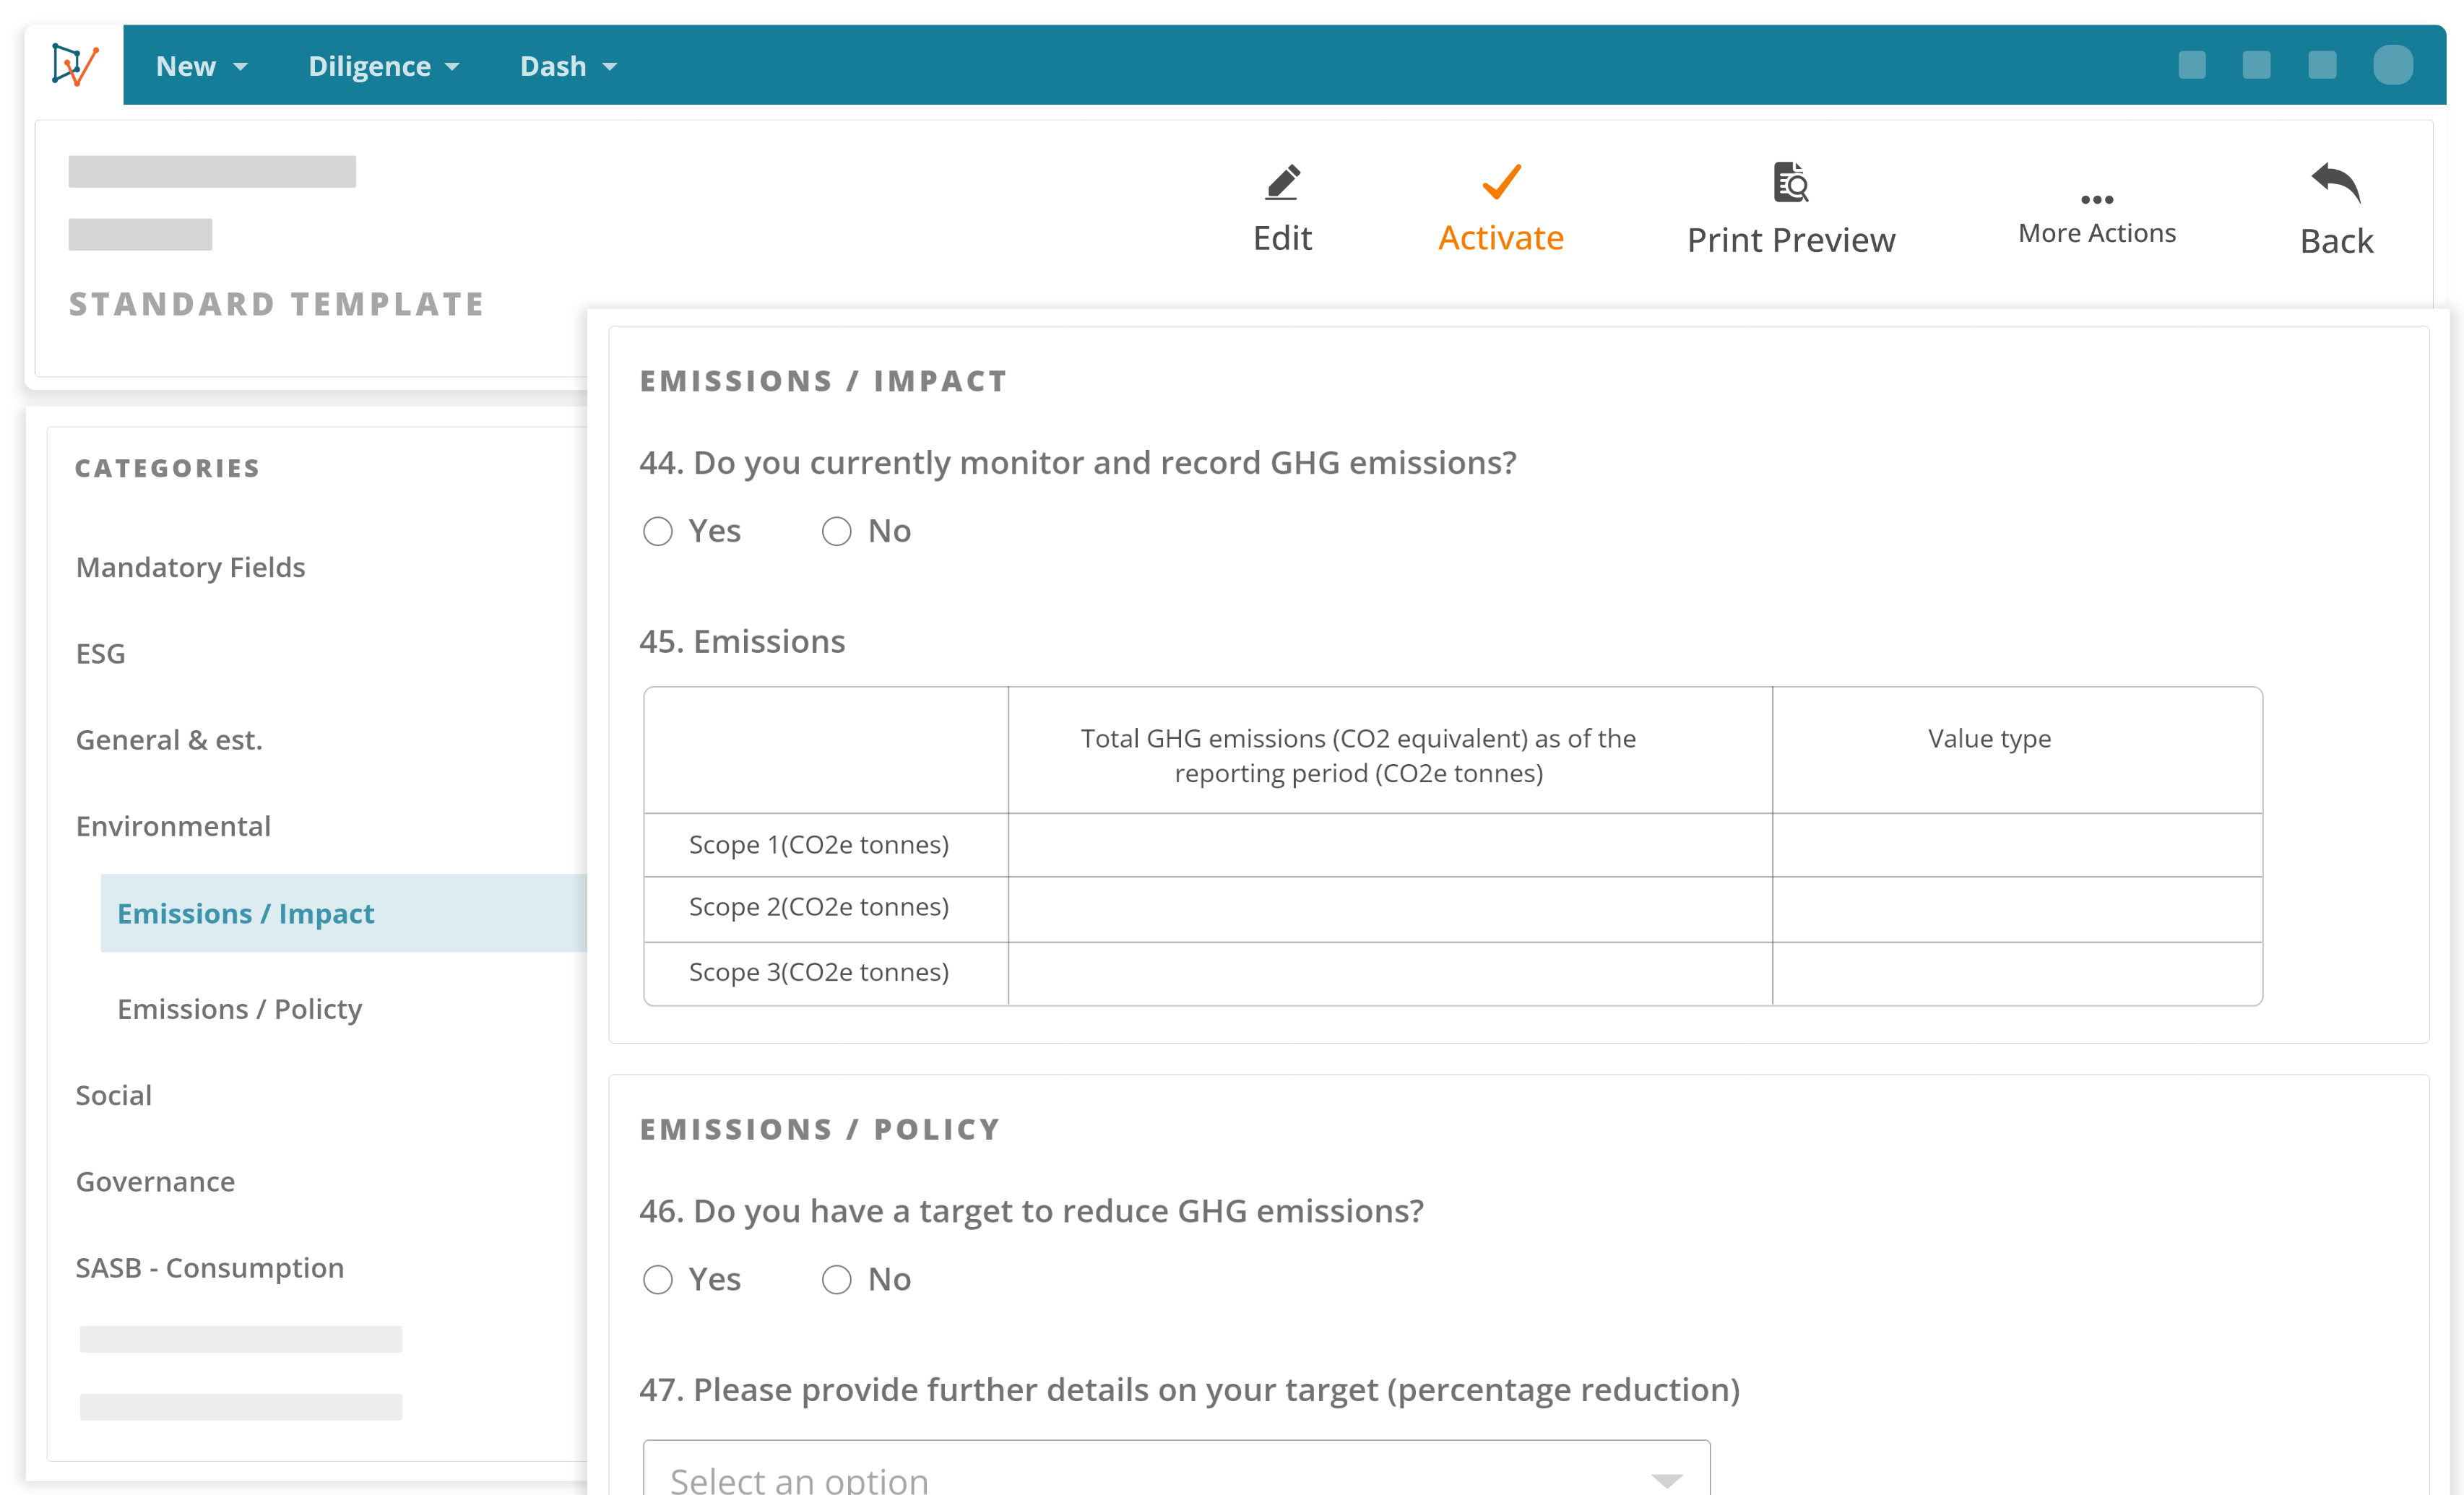This screenshot has width=2464, height=1495.
Task: Open the New dropdown menu
Action: (201, 66)
